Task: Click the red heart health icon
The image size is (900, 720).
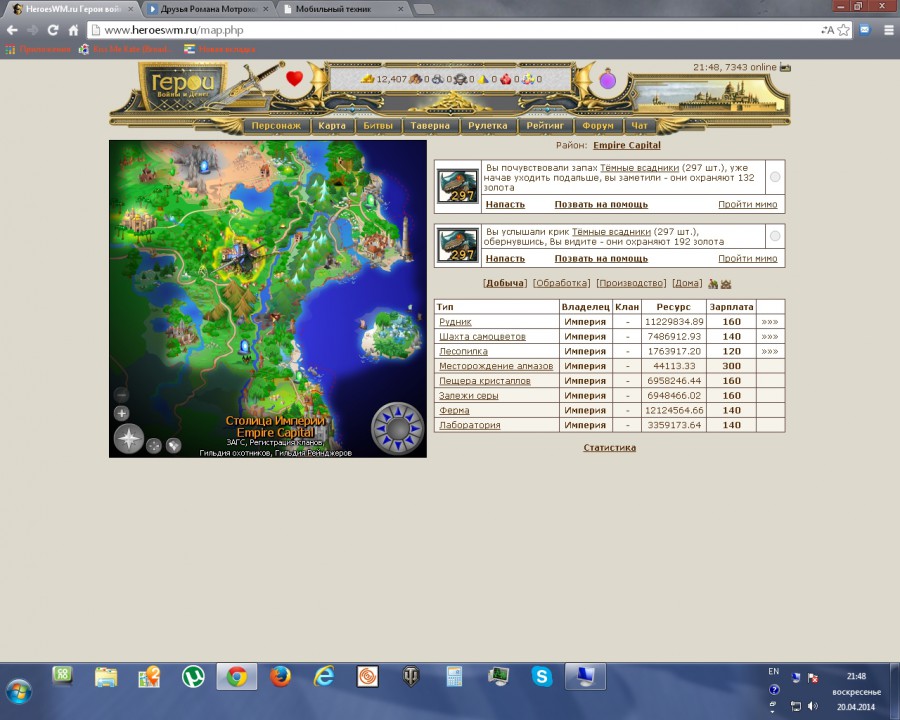Action: [x=294, y=78]
